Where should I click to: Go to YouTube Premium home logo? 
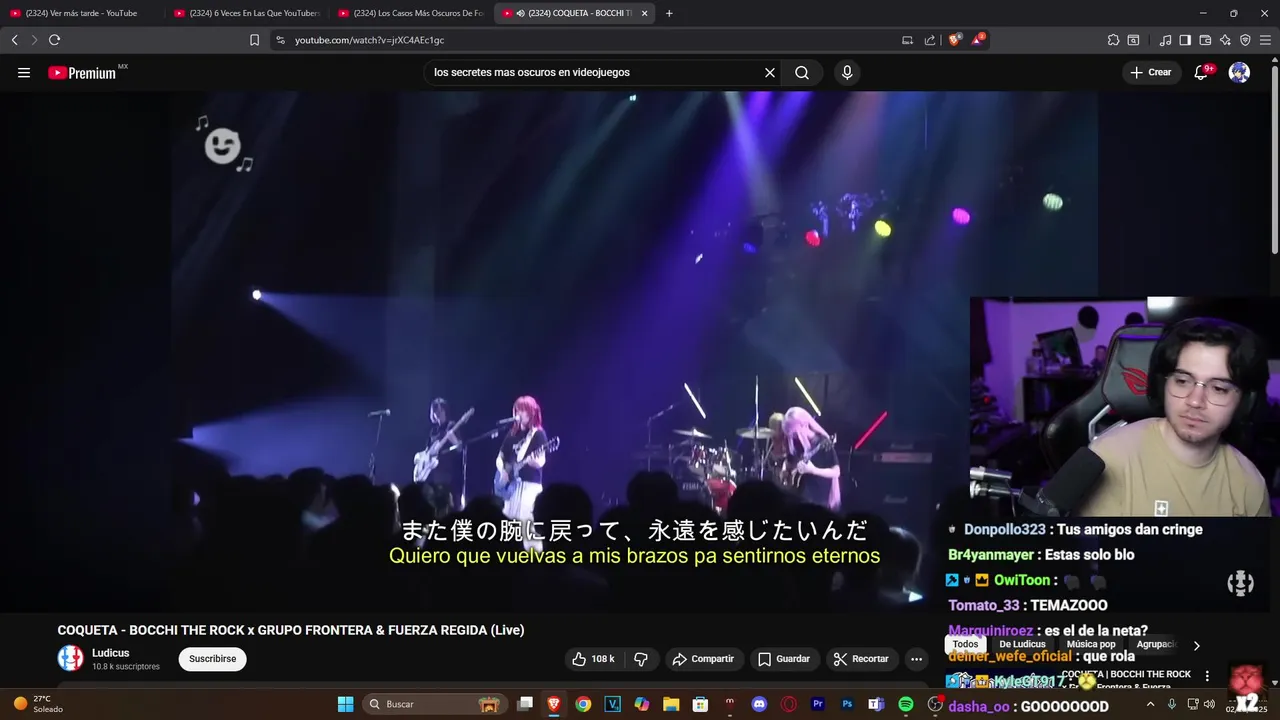tap(82, 73)
